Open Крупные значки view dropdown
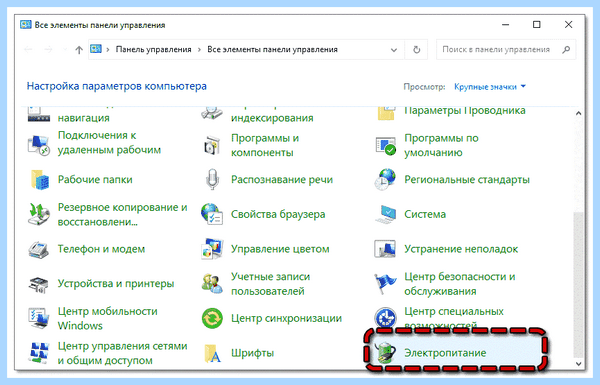600x385 pixels. (489, 87)
